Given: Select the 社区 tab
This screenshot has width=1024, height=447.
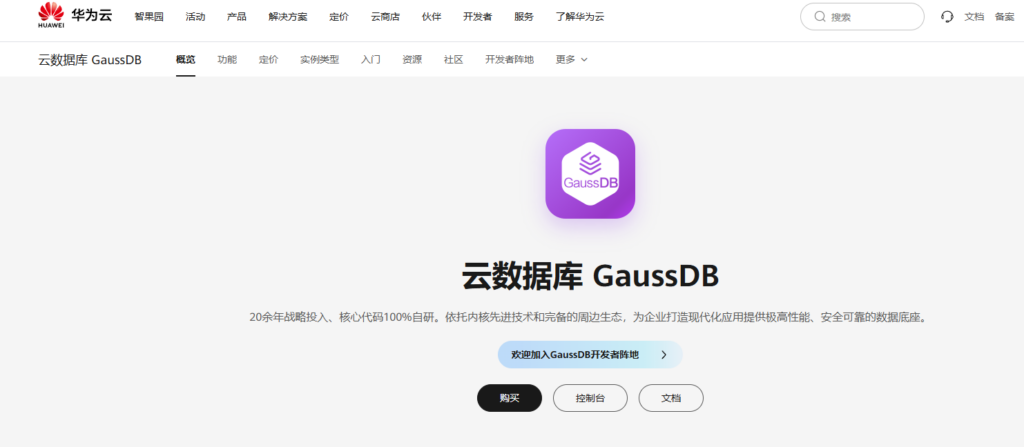Looking at the screenshot, I should (453, 59).
